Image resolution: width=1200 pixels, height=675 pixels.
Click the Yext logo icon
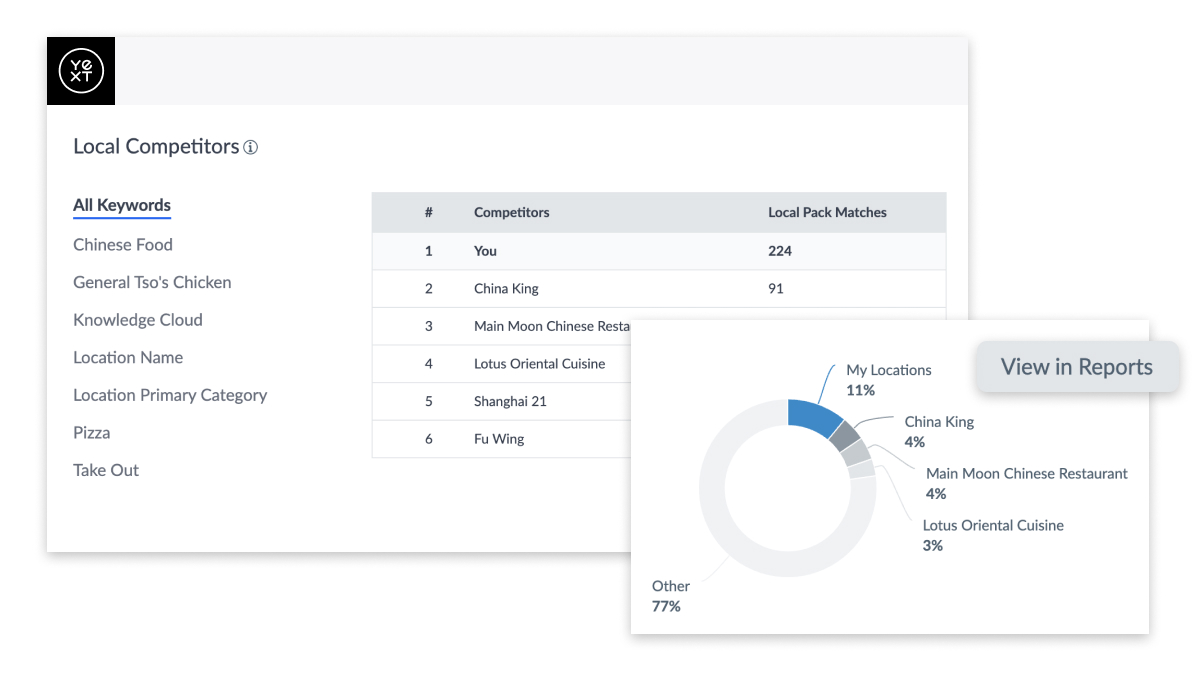81,71
